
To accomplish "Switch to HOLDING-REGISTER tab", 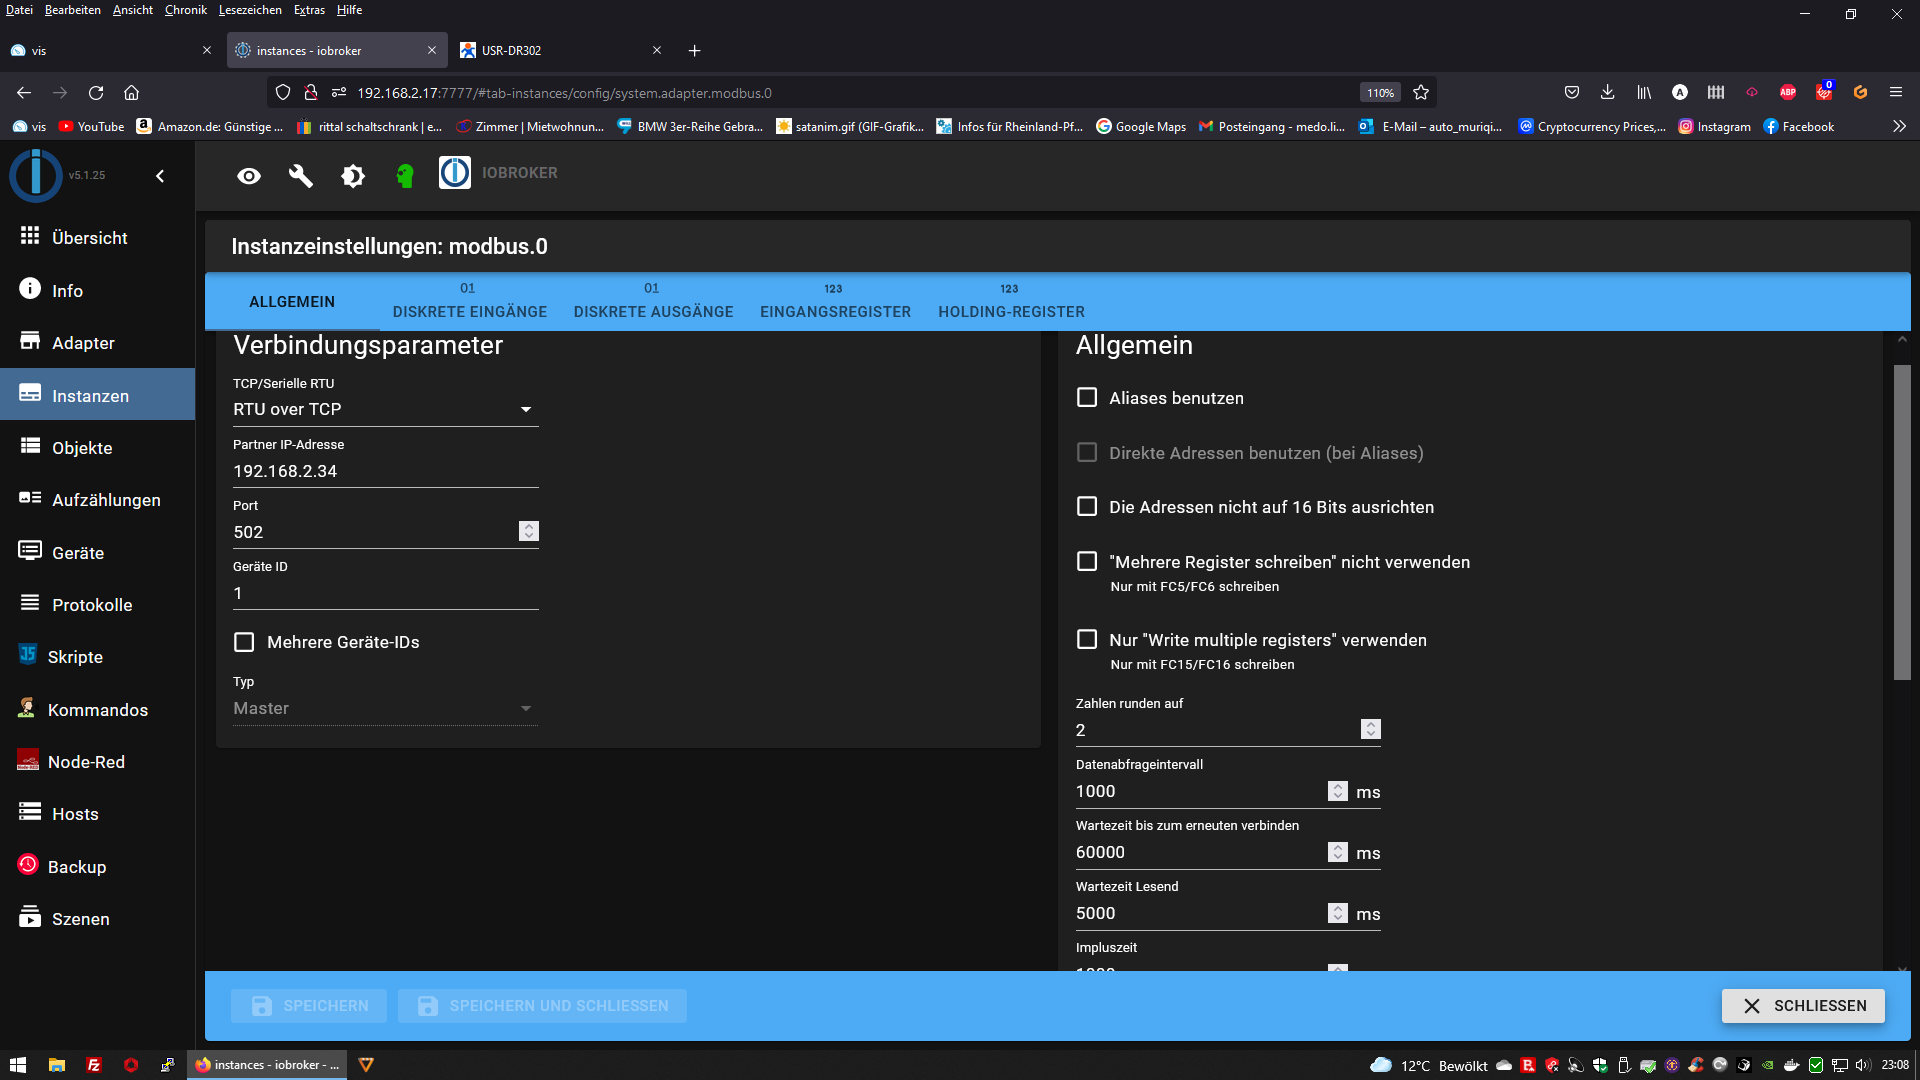I will (1011, 302).
